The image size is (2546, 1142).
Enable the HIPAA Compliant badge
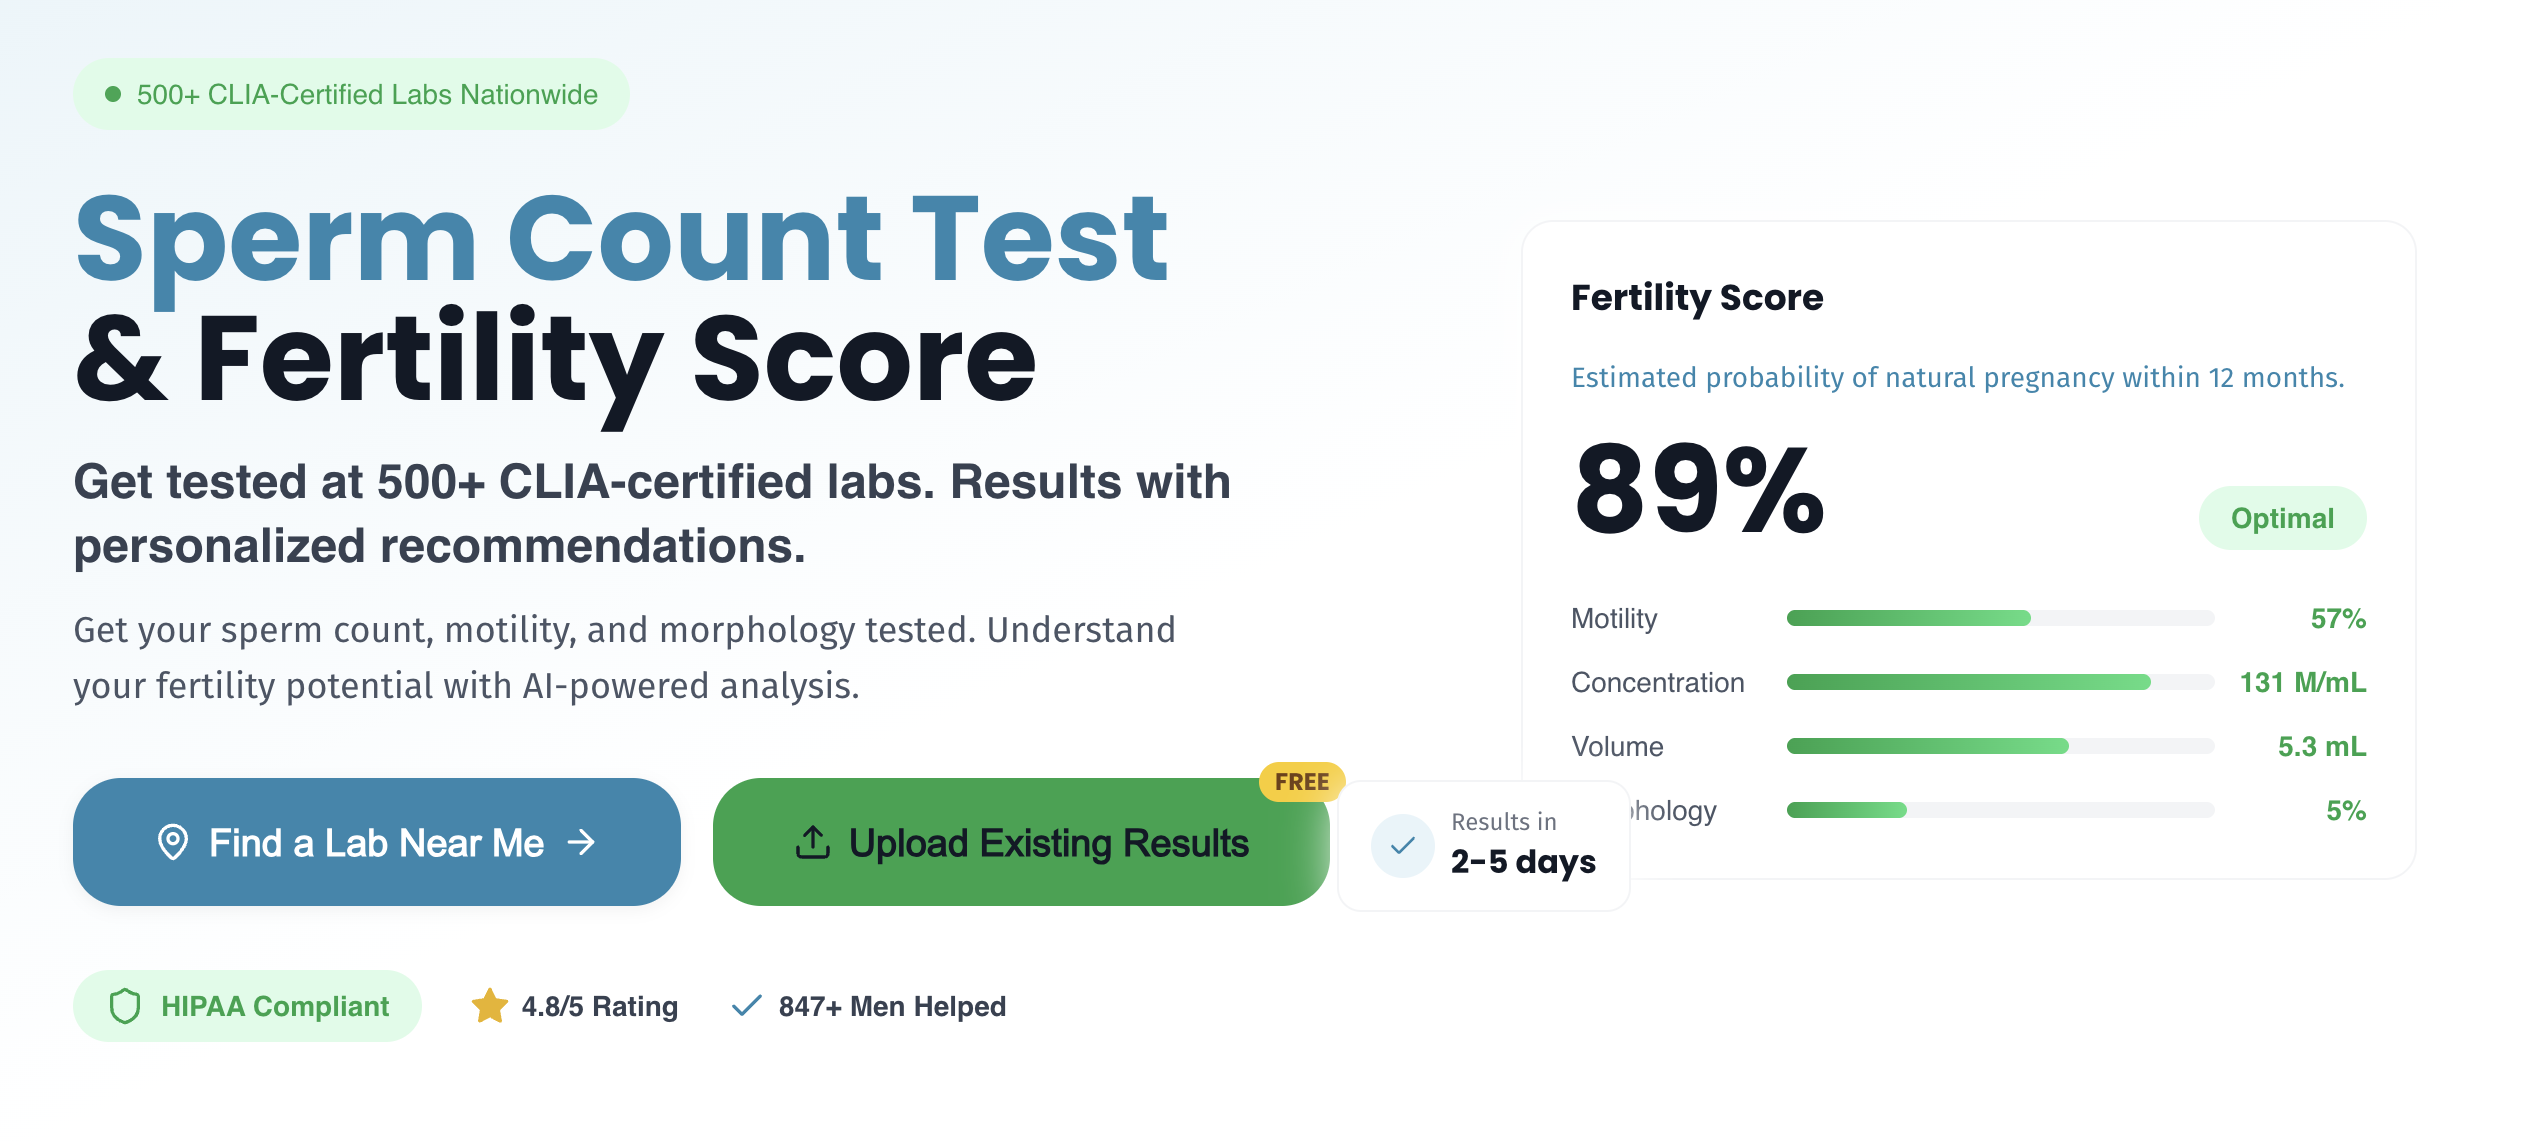(246, 1006)
